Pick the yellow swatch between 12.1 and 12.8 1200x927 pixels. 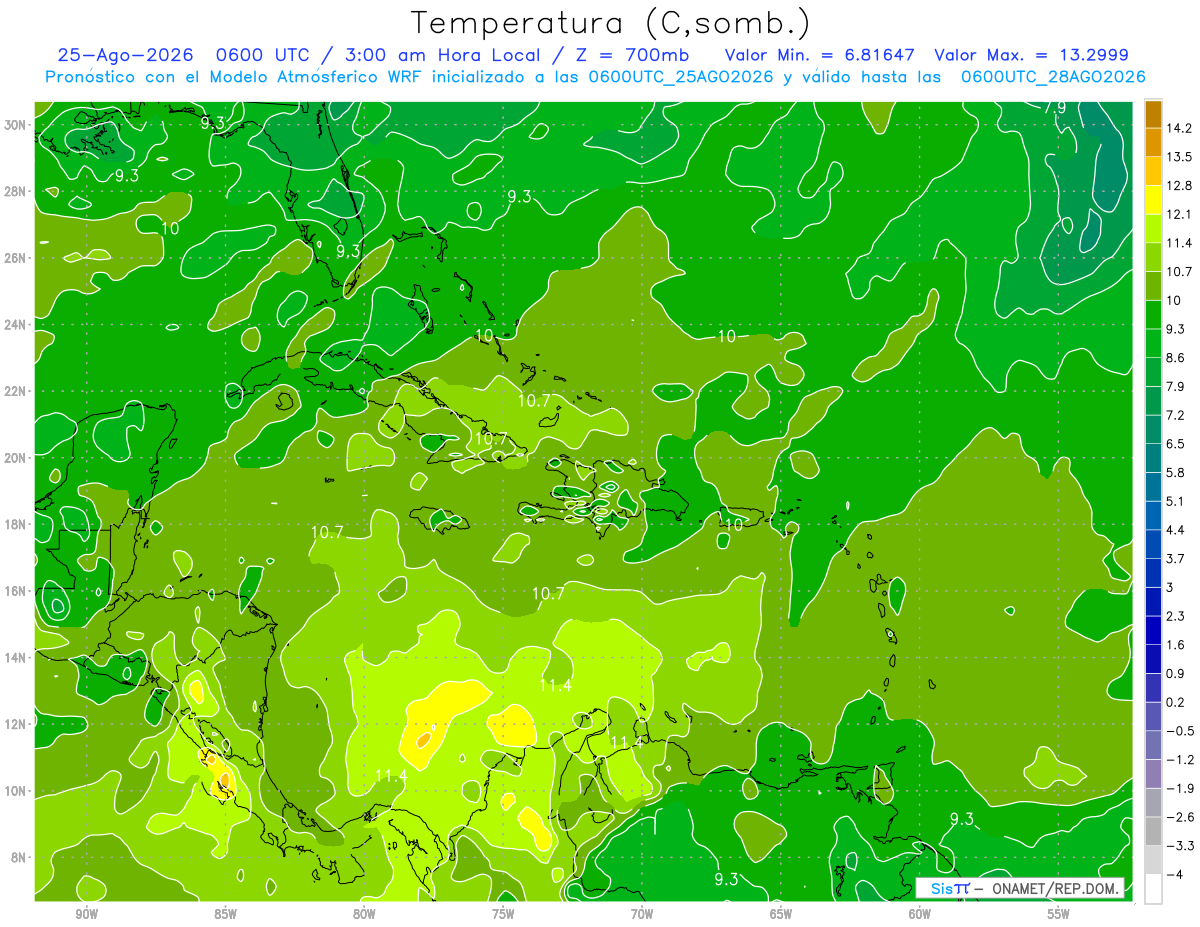click(1153, 200)
